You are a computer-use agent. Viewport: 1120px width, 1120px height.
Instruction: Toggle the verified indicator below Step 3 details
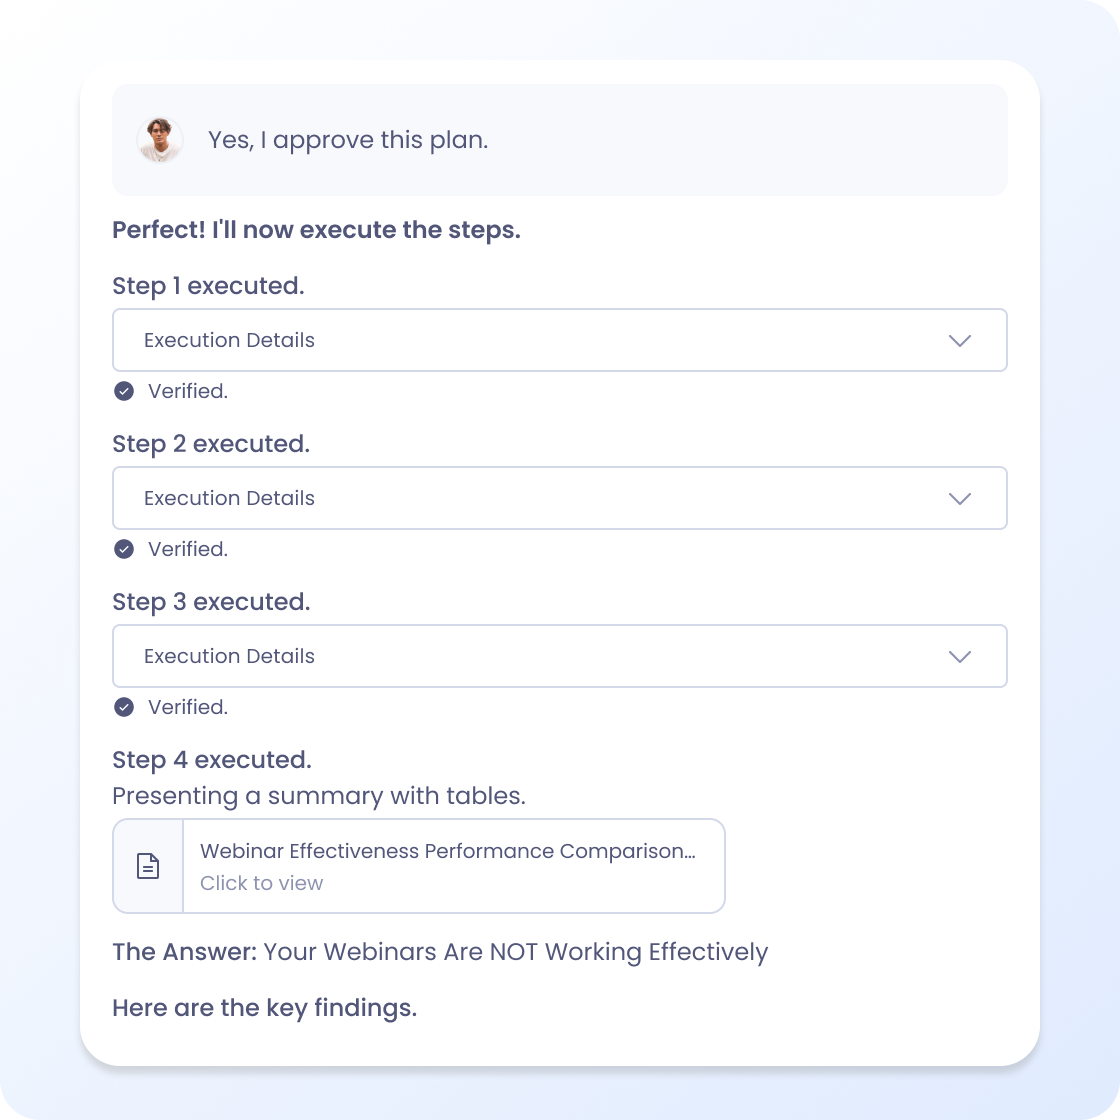click(124, 707)
